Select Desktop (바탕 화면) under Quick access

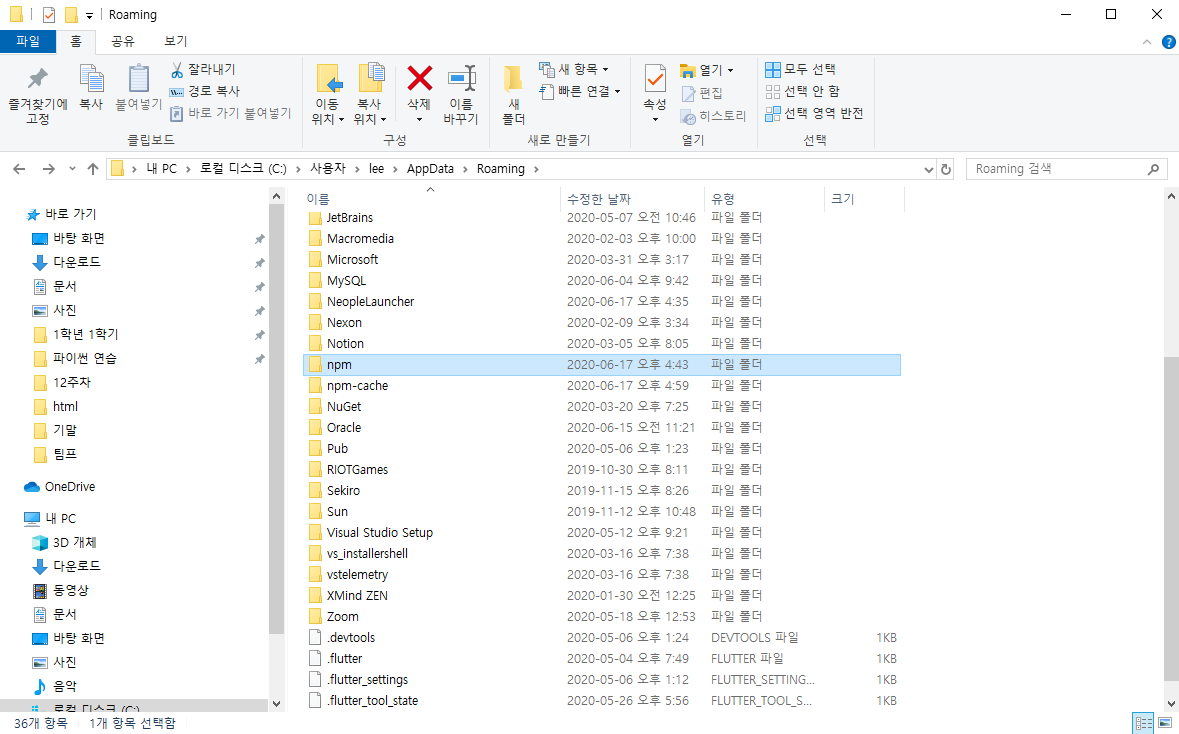tap(68, 238)
